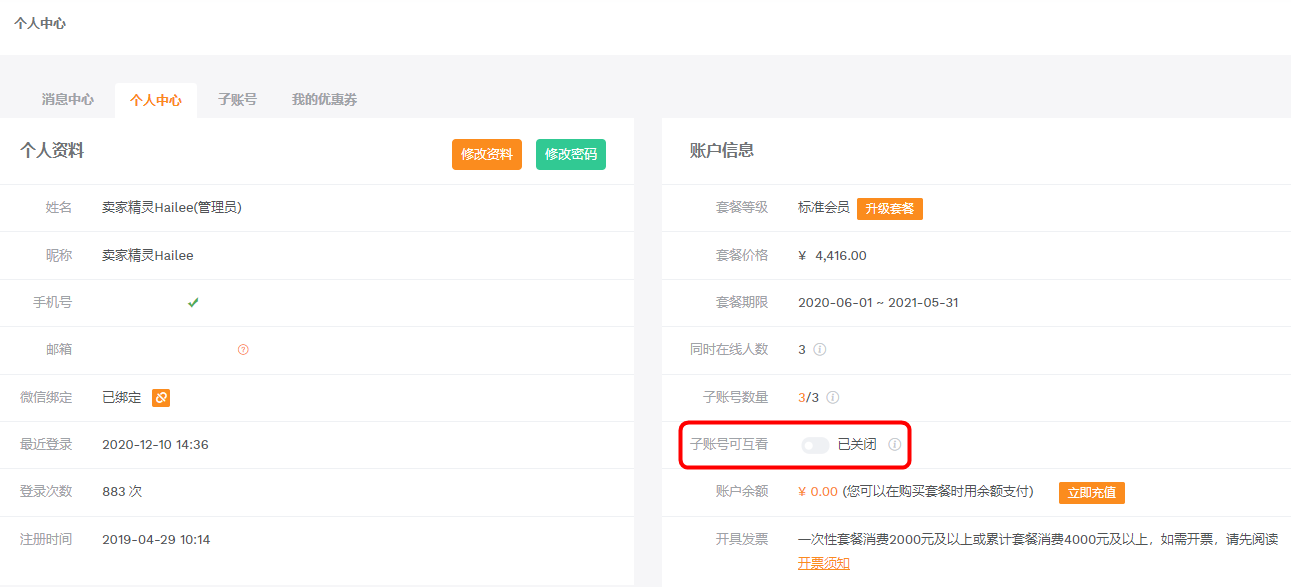Toggle the 子账号可互看 switch
Screen dimensions: 1291x587
(x=815, y=445)
